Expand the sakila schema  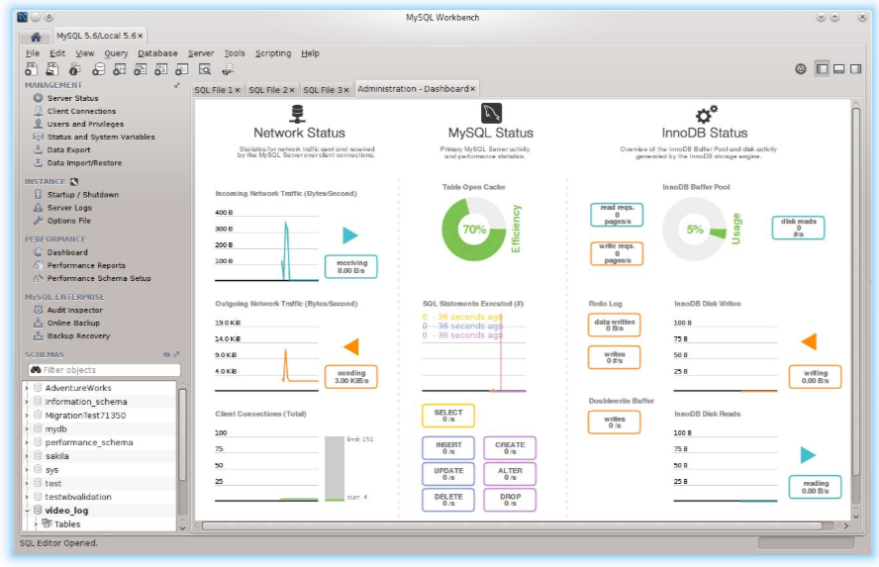pyautogui.click(x=26, y=456)
